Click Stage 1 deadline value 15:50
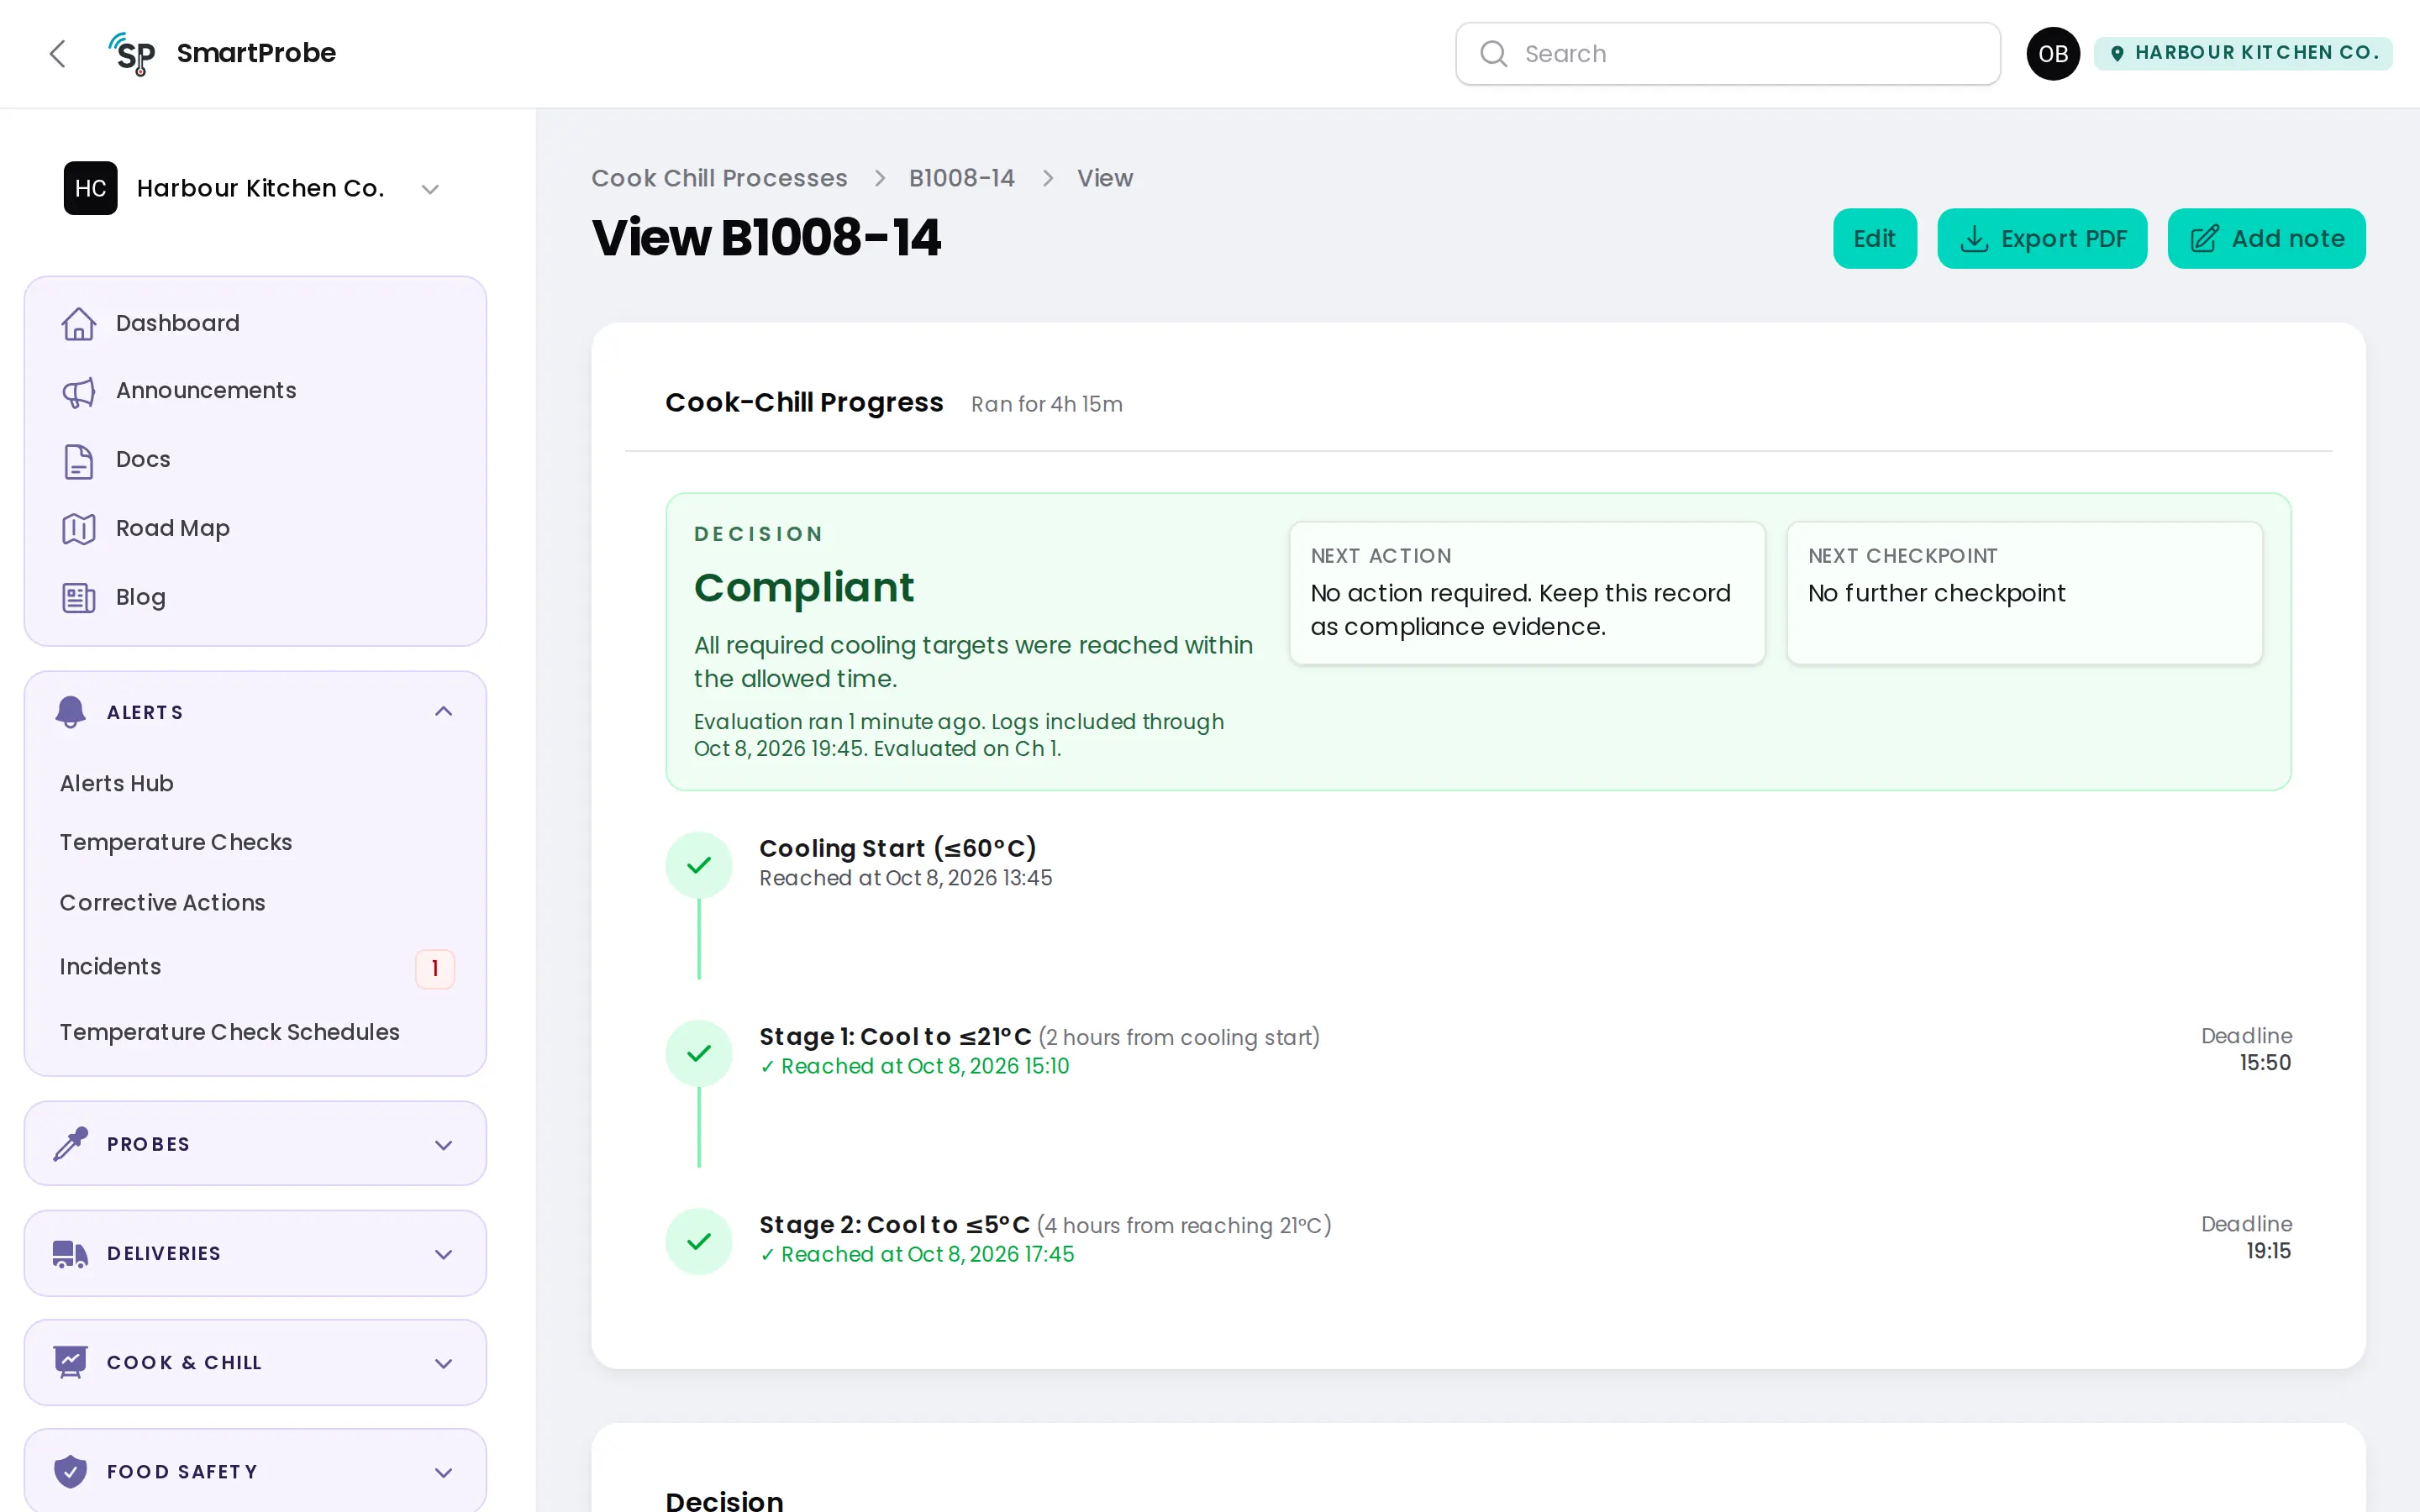Image resolution: width=2420 pixels, height=1512 pixels. click(x=2265, y=1062)
